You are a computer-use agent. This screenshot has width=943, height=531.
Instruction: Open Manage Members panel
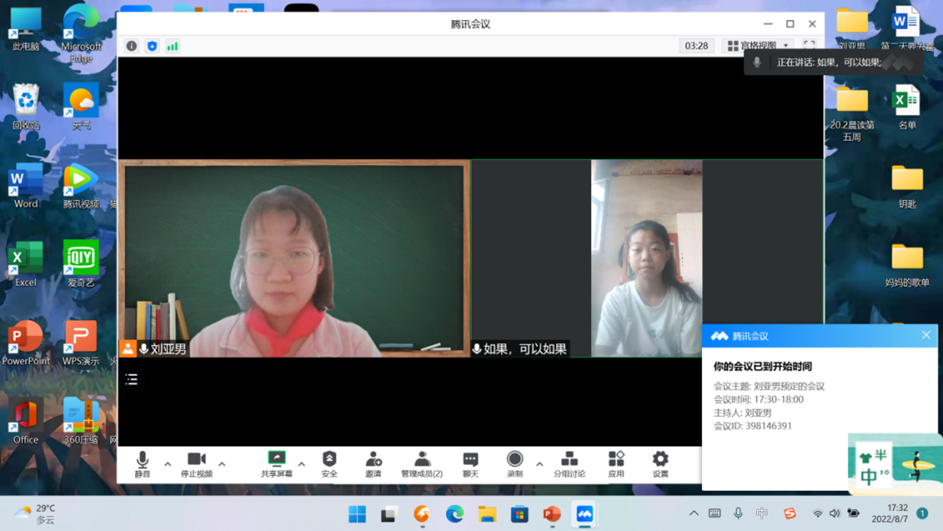point(421,463)
